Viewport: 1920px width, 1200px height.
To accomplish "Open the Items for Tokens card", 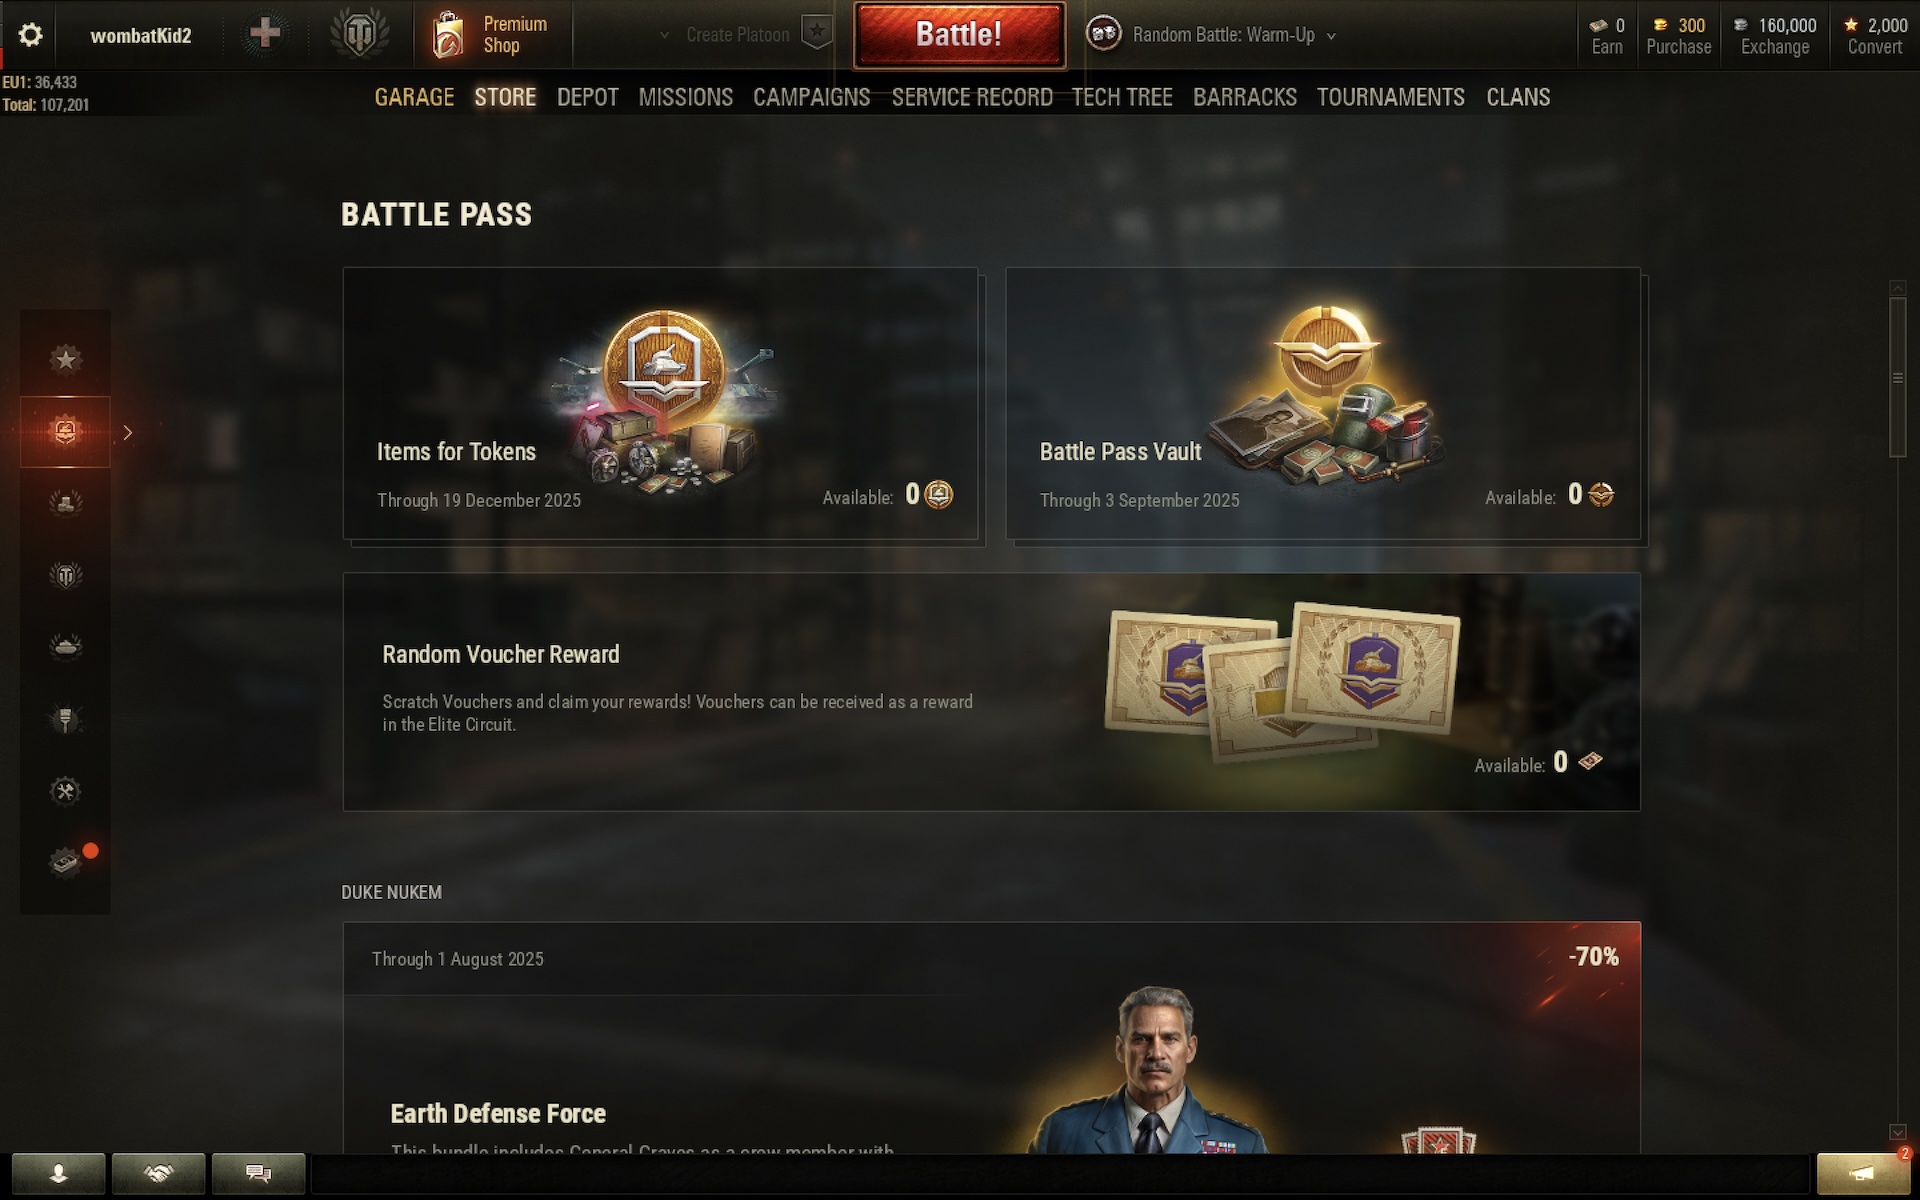I will click(660, 403).
